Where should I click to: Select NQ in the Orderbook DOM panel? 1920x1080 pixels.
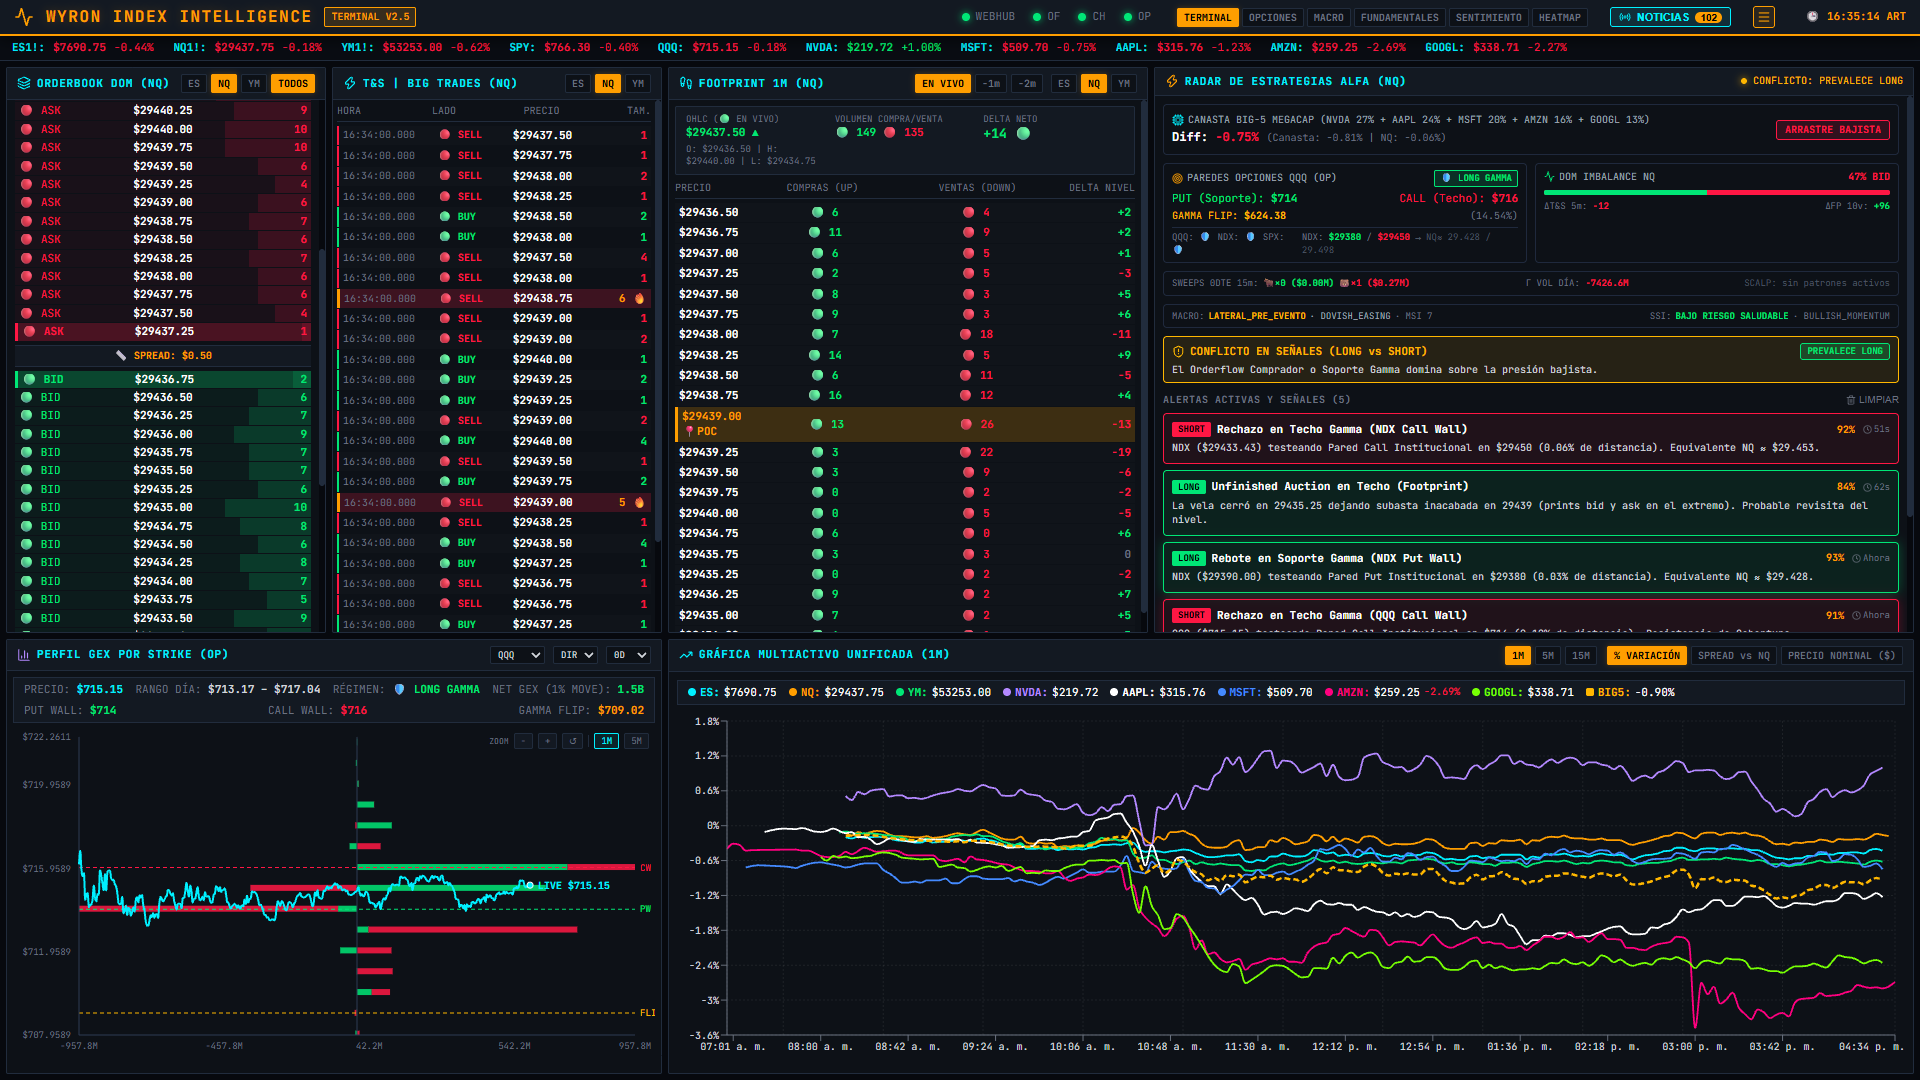(x=224, y=84)
